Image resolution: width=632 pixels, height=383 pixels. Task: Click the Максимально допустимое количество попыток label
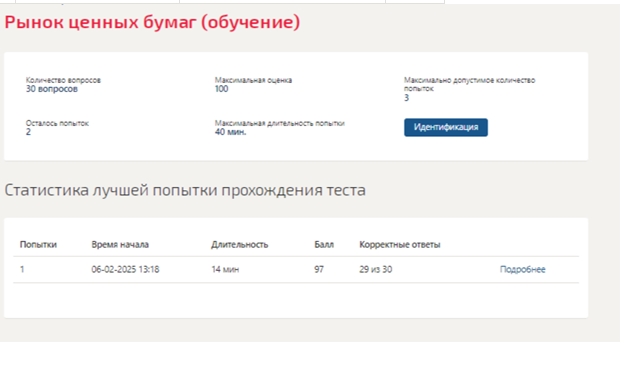tap(470, 84)
